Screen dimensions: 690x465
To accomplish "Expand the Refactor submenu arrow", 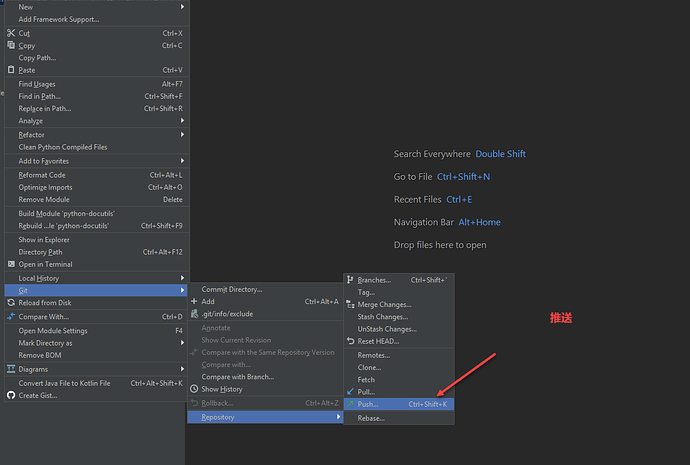I will (182, 134).
